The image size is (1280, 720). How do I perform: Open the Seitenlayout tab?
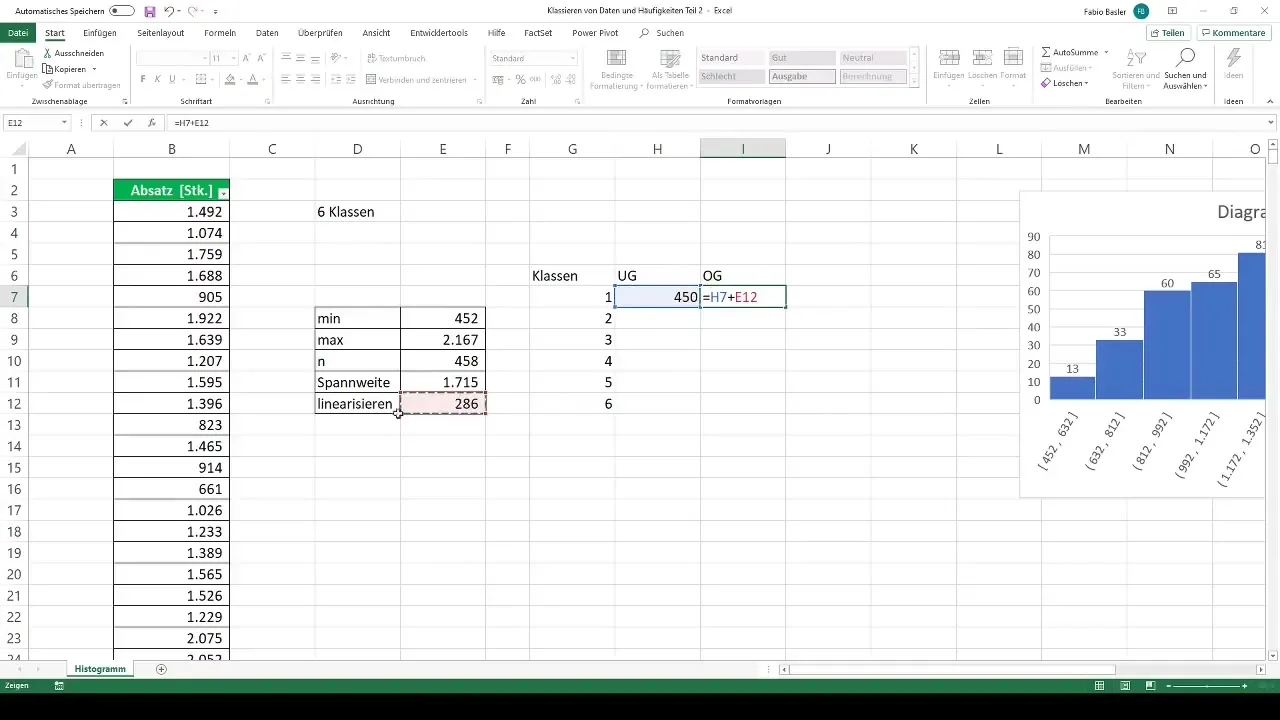coord(160,33)
